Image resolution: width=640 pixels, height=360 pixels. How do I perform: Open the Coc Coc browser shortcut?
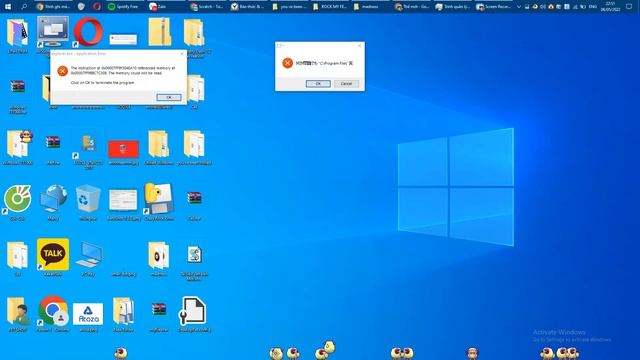[x=18, y=200]
